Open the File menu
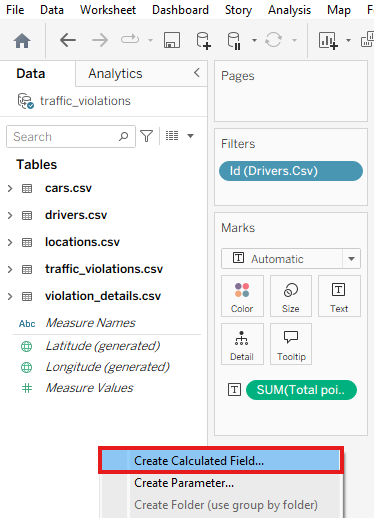The width and height of the screenshot is (374, 518). (15, 10)
